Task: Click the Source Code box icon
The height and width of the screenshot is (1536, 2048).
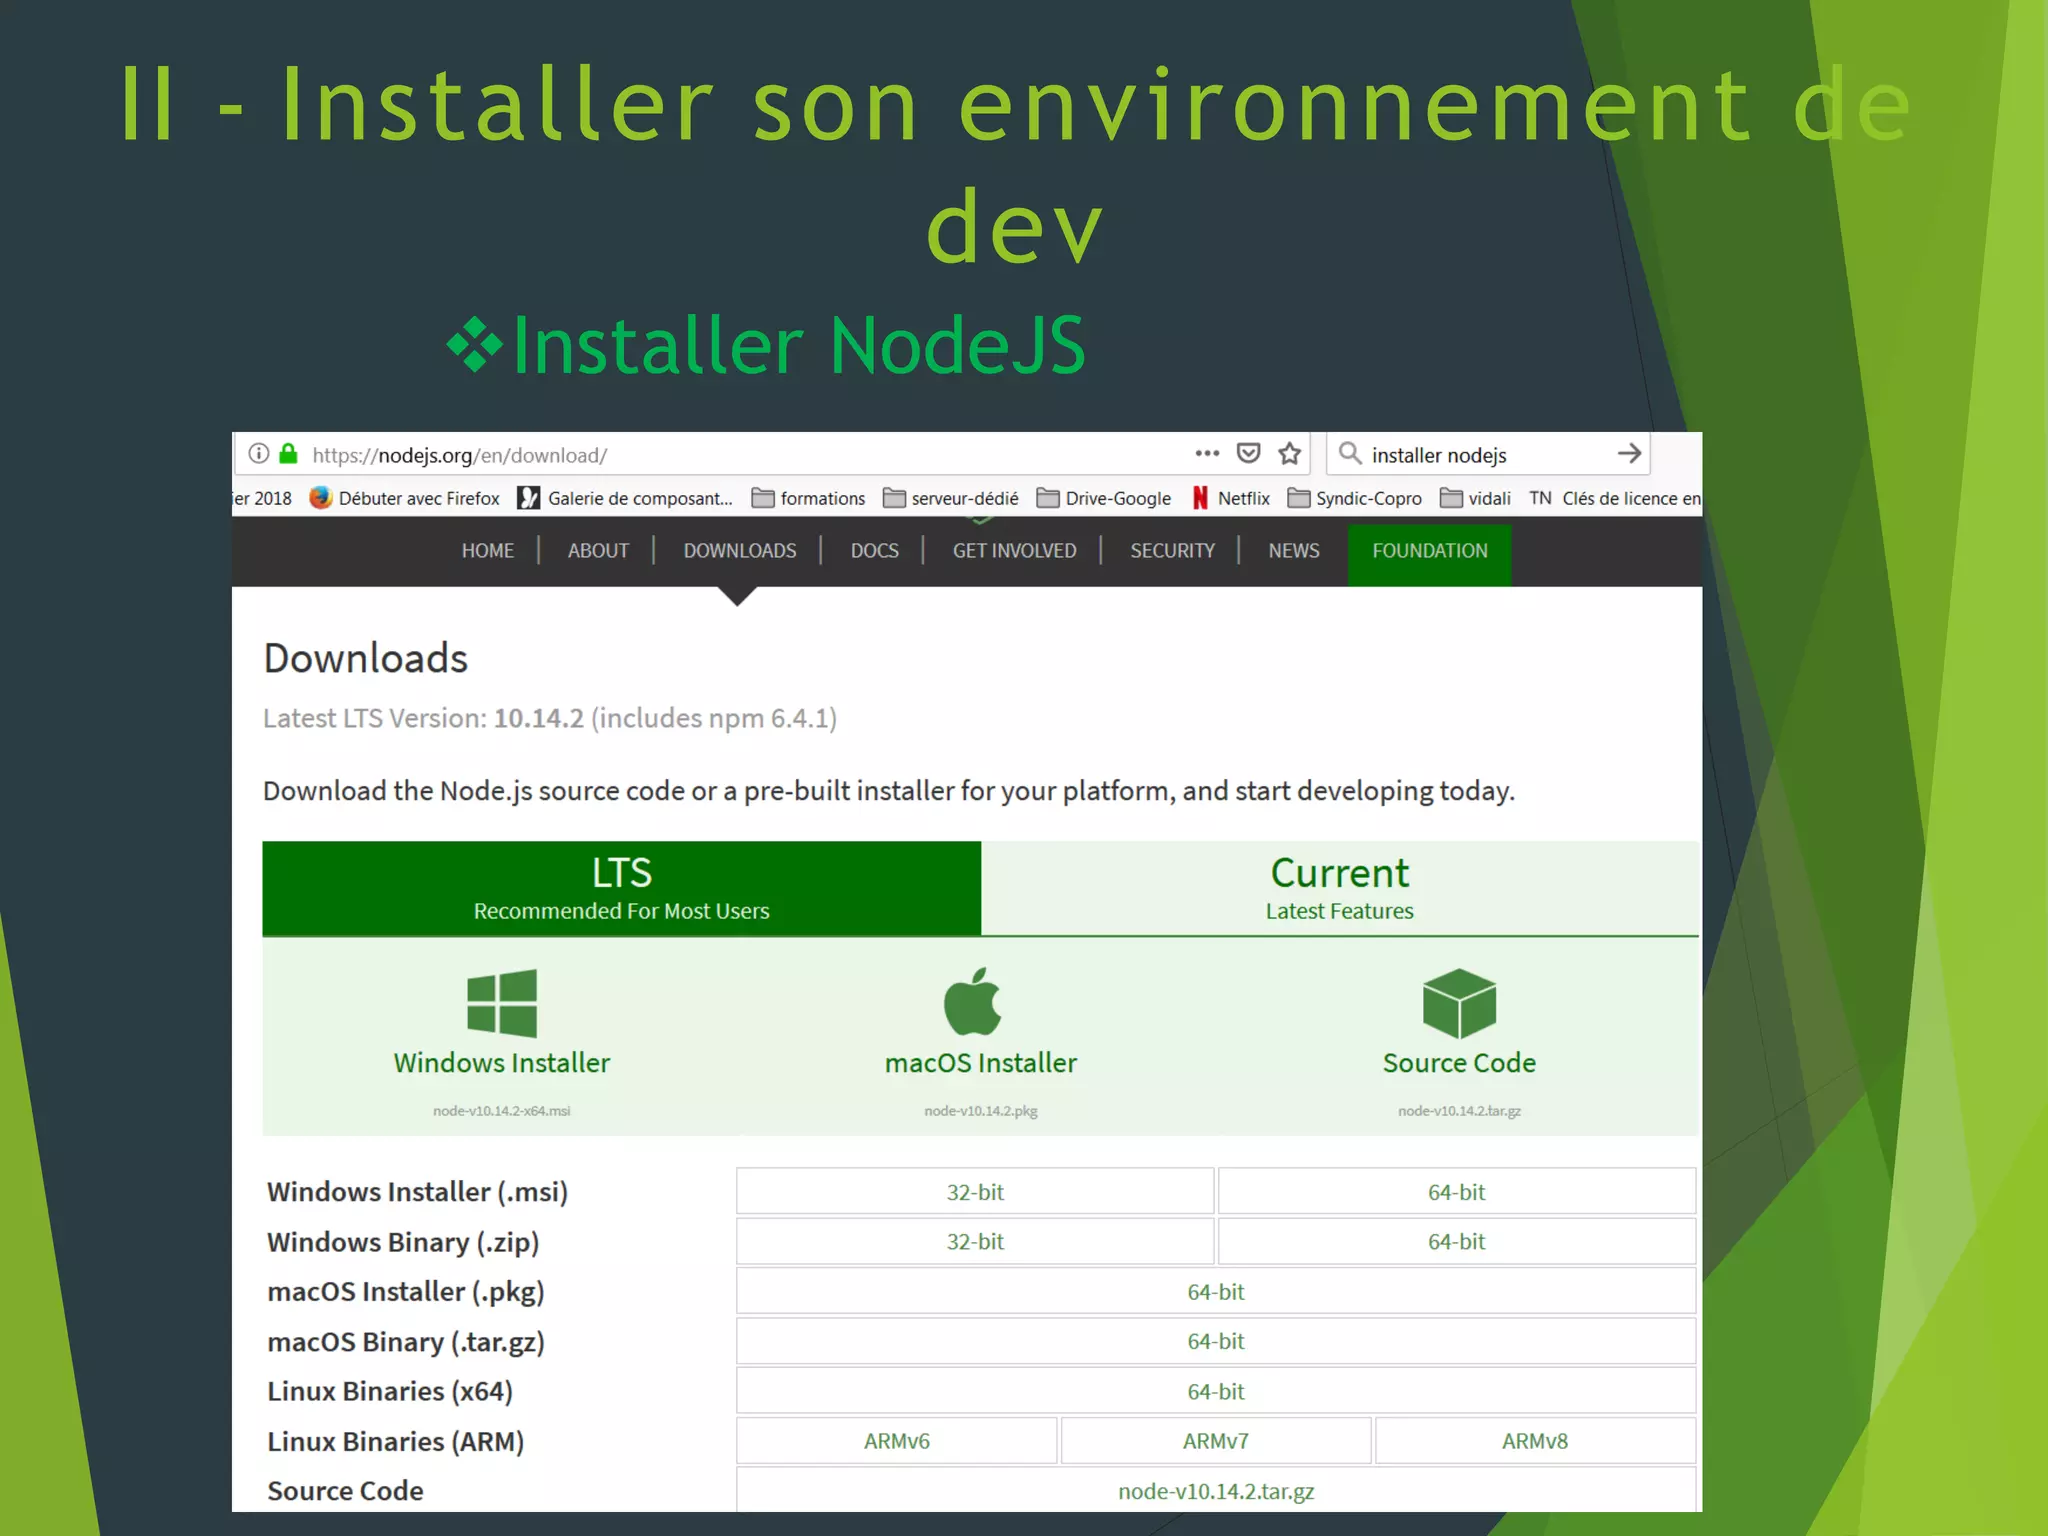Action: tap(1459, 1003)
